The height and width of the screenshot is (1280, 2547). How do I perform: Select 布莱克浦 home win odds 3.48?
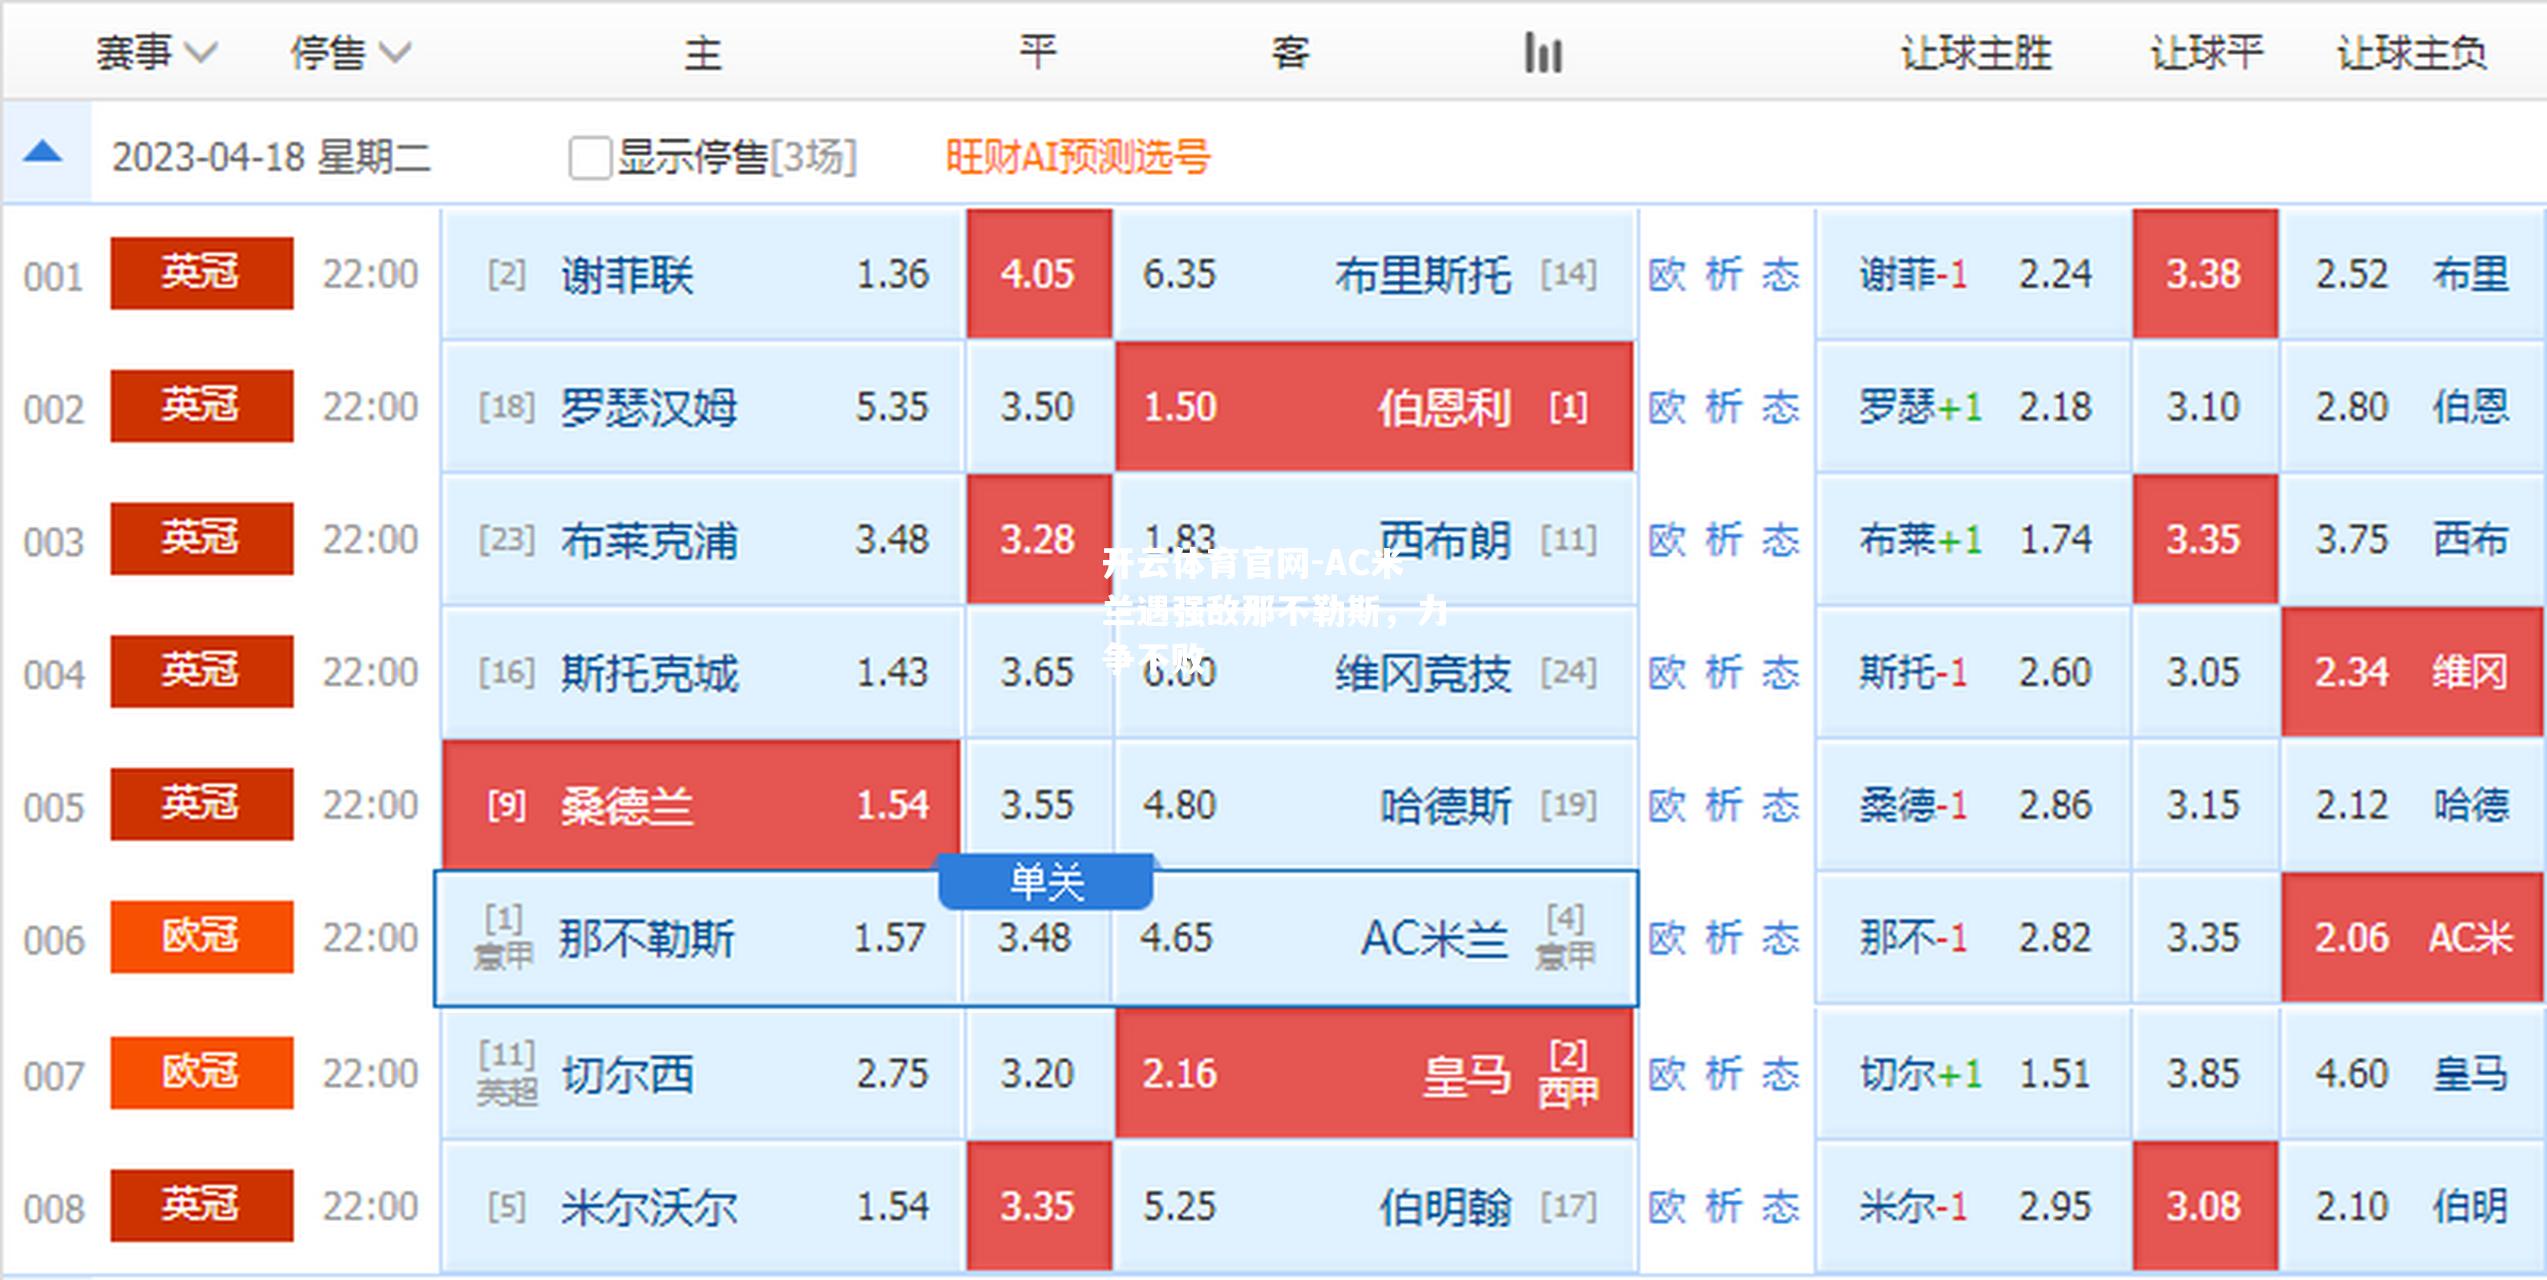(701, 539)
